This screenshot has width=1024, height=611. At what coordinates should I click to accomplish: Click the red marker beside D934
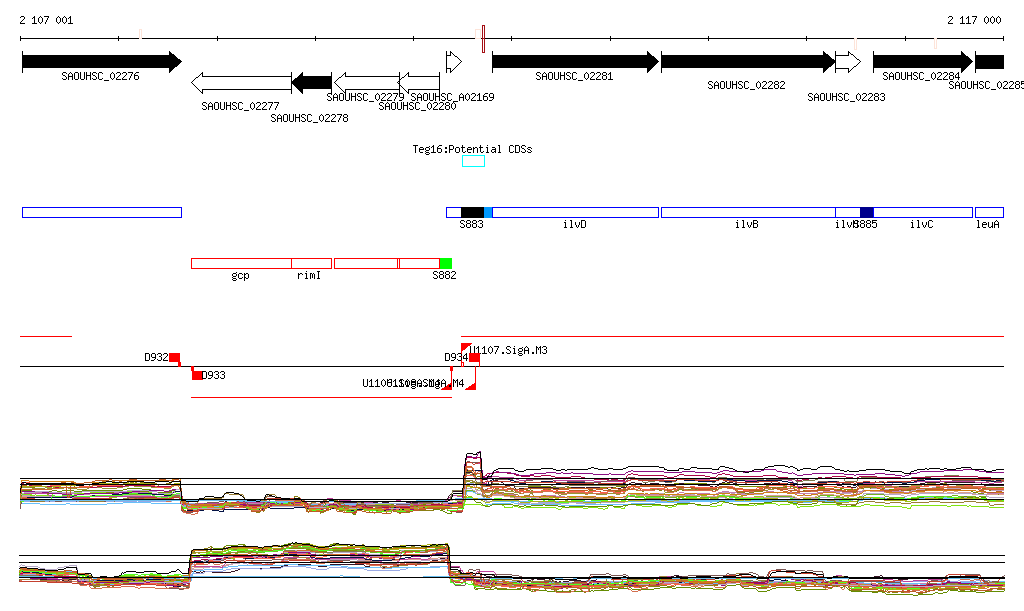(x=475, y=358)
